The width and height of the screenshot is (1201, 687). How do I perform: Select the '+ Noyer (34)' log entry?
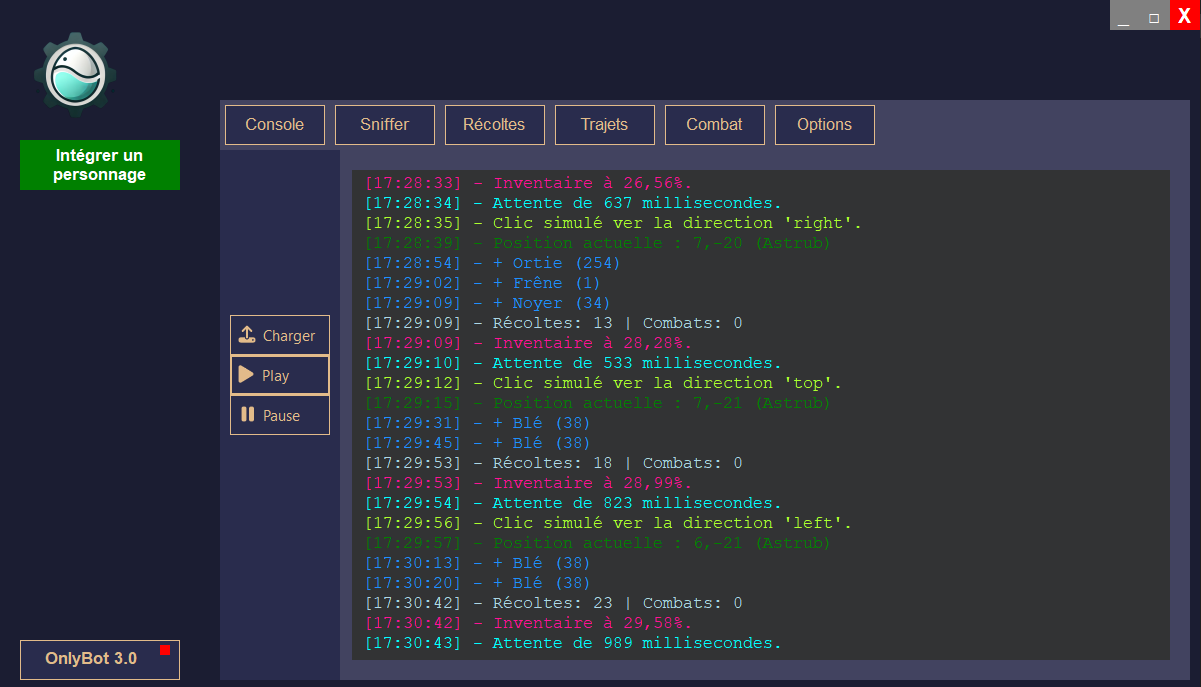[x=488, y=303]
